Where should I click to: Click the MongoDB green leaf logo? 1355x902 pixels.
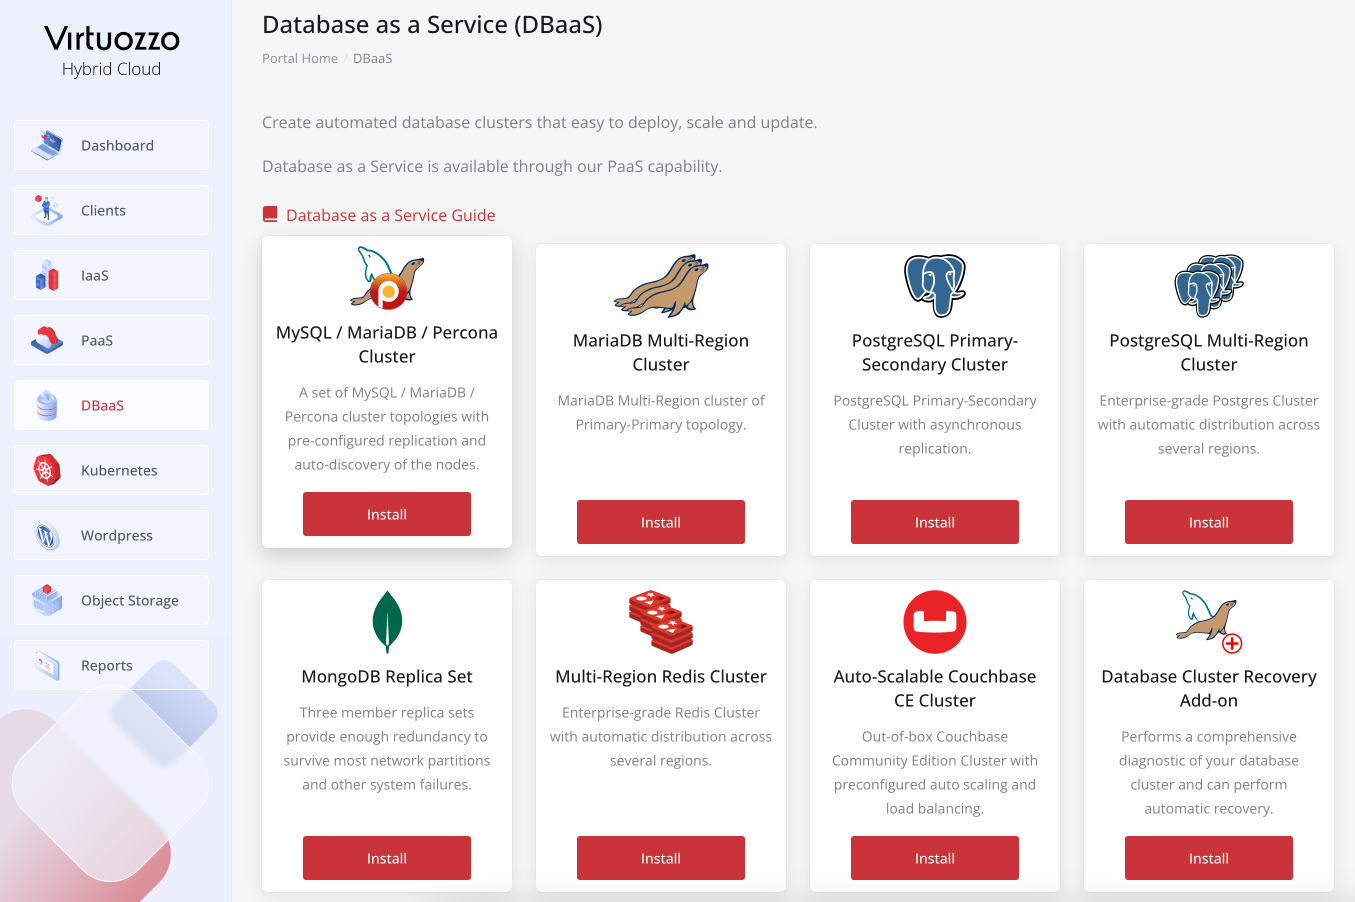coord(387,621)
